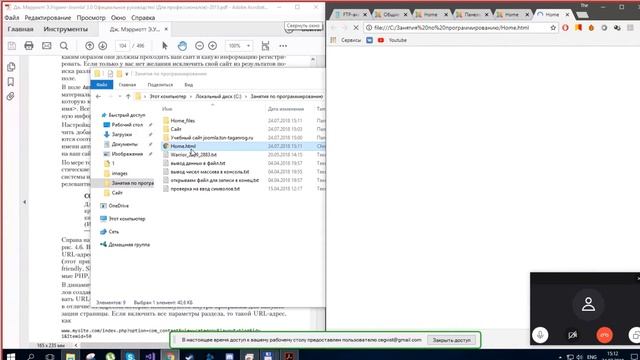Click Локальный диск (C:) in address path

pos(218,96)
